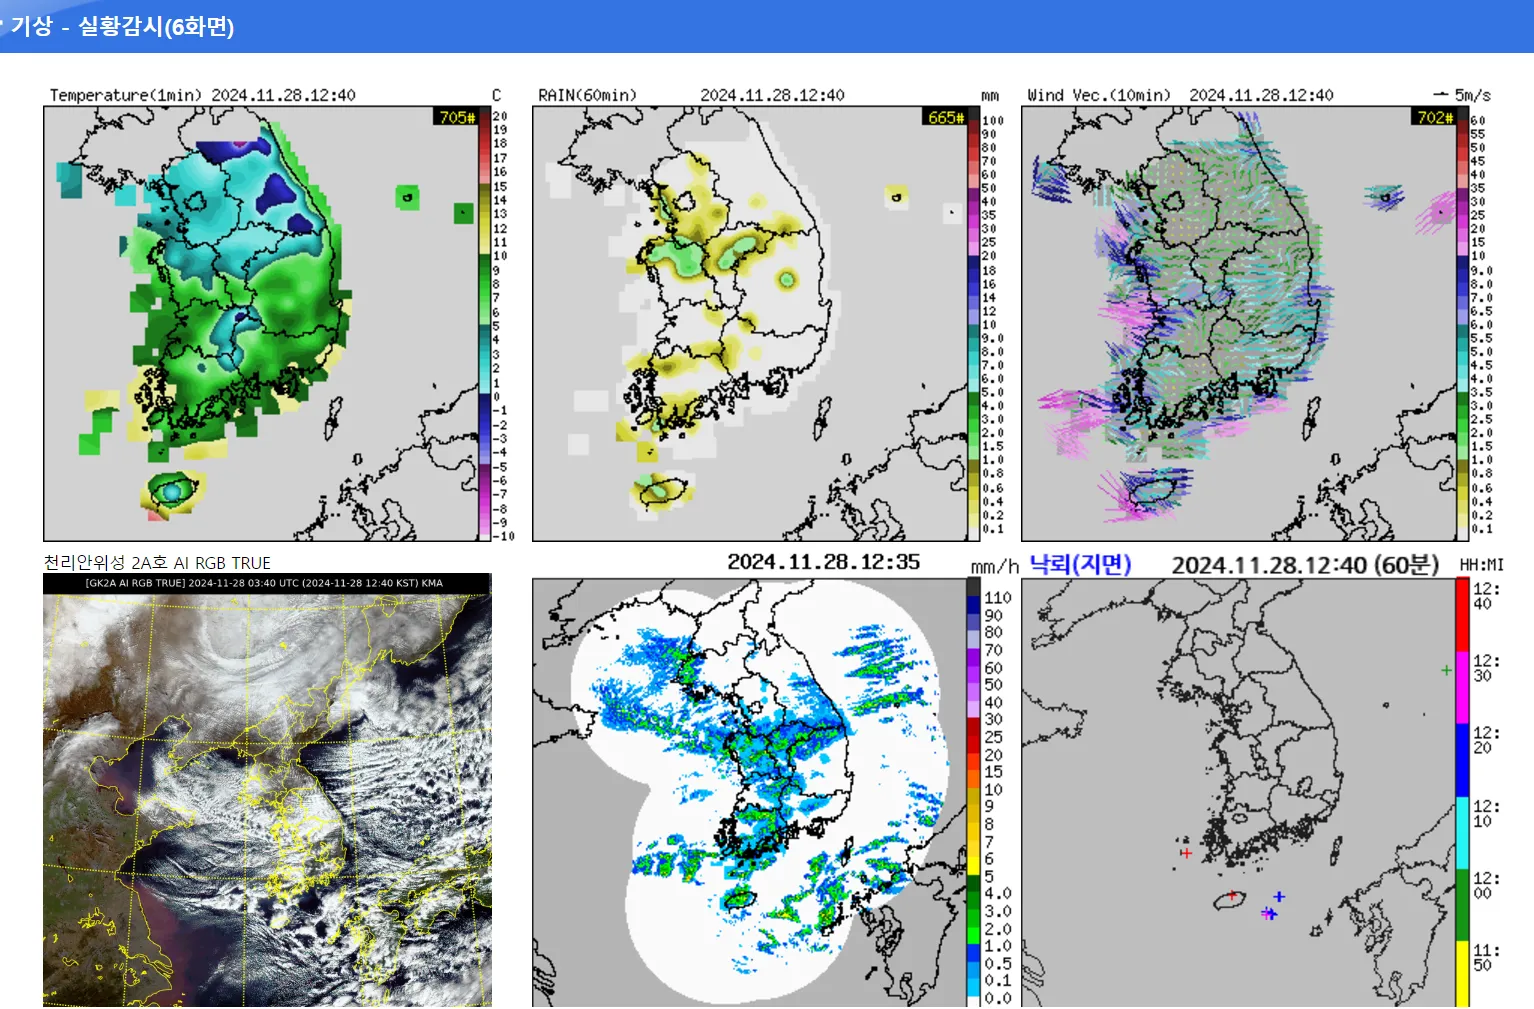Viewport: 1534px width, 1009px height.
Task: Open the radar mm/h precipitation image
Action: (748, 792)
